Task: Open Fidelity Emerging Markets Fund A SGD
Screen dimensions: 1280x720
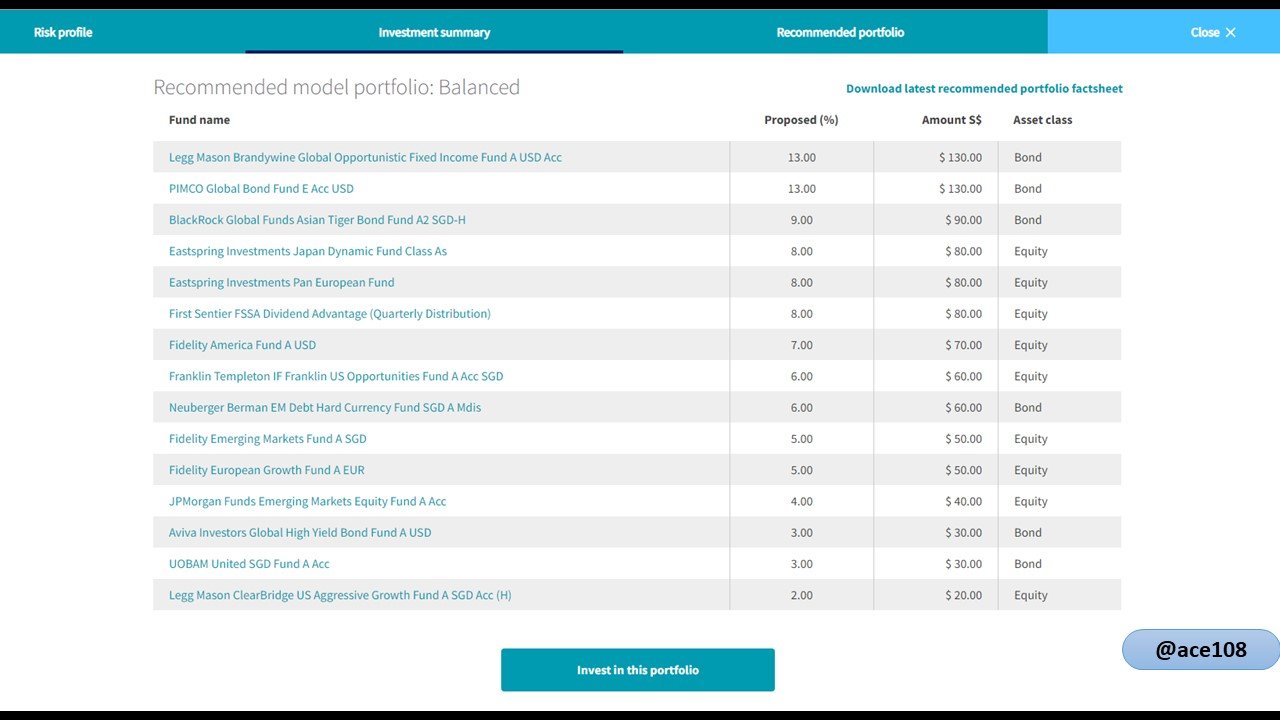Action: click(x=267, y=438)
